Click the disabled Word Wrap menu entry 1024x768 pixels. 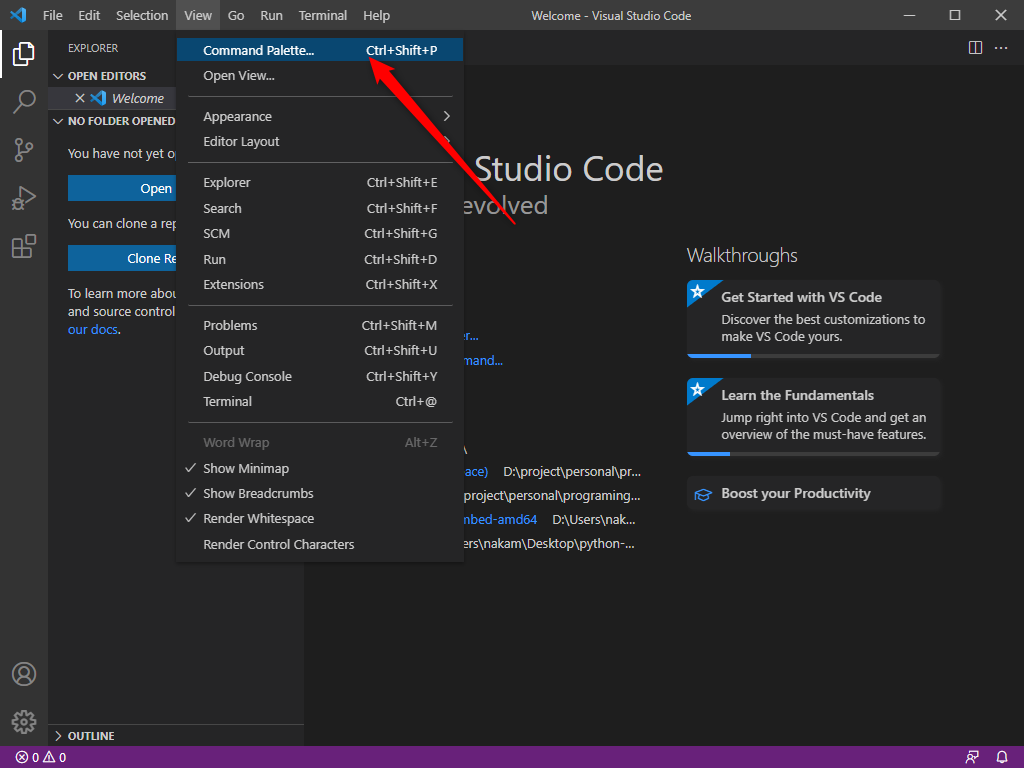click(x=320, y=443)
